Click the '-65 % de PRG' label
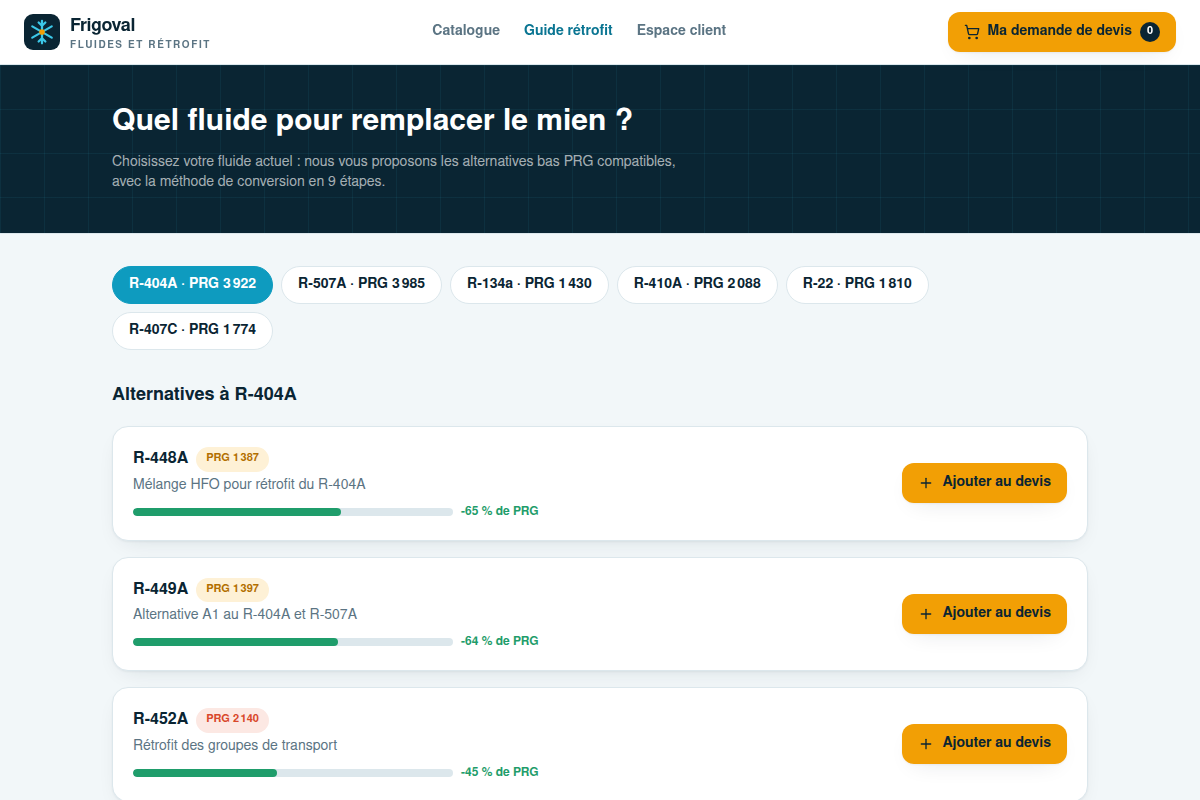This screenshot has height=800, width=1200. pyautogui.click(x=500, y=511)
